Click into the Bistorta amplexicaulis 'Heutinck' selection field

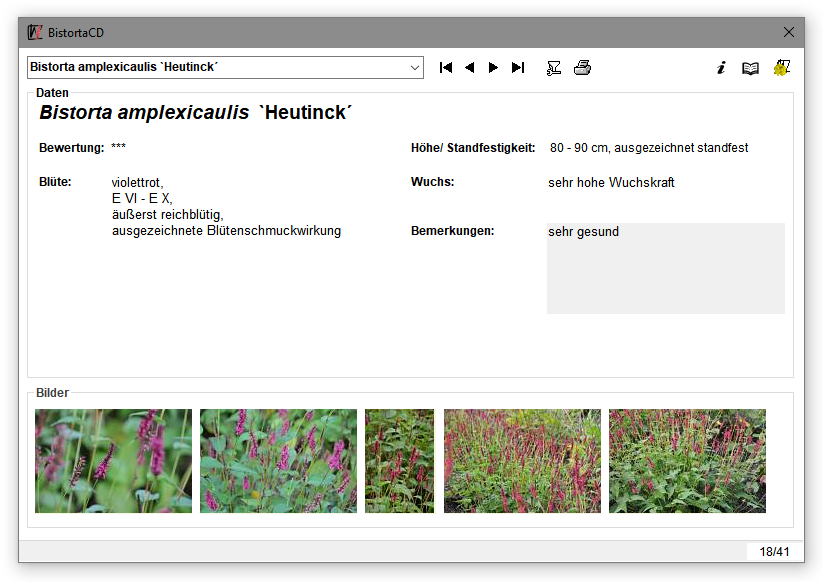[215, 68]
